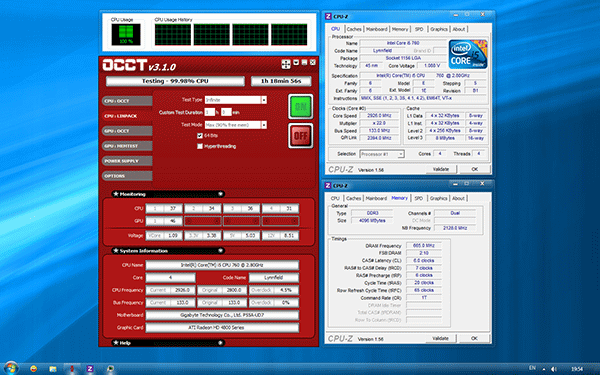The image size is (600, 375).
Task: Click OK in the upper CPU-Z window
Action: (474, 169)
